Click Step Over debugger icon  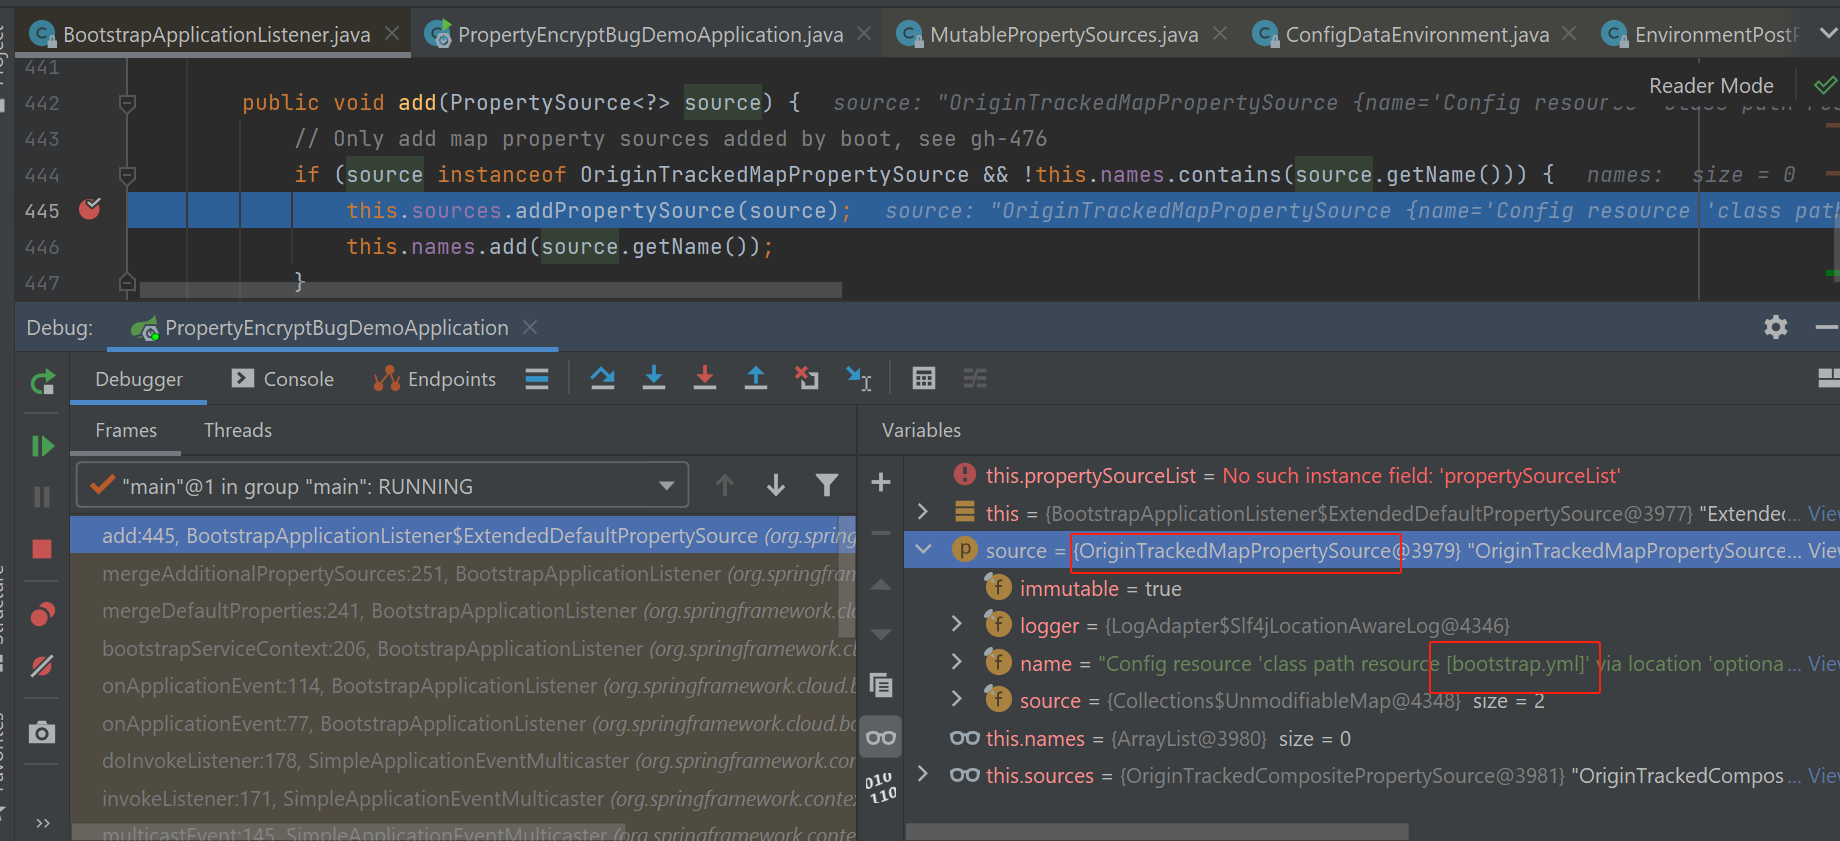[602, 378]
